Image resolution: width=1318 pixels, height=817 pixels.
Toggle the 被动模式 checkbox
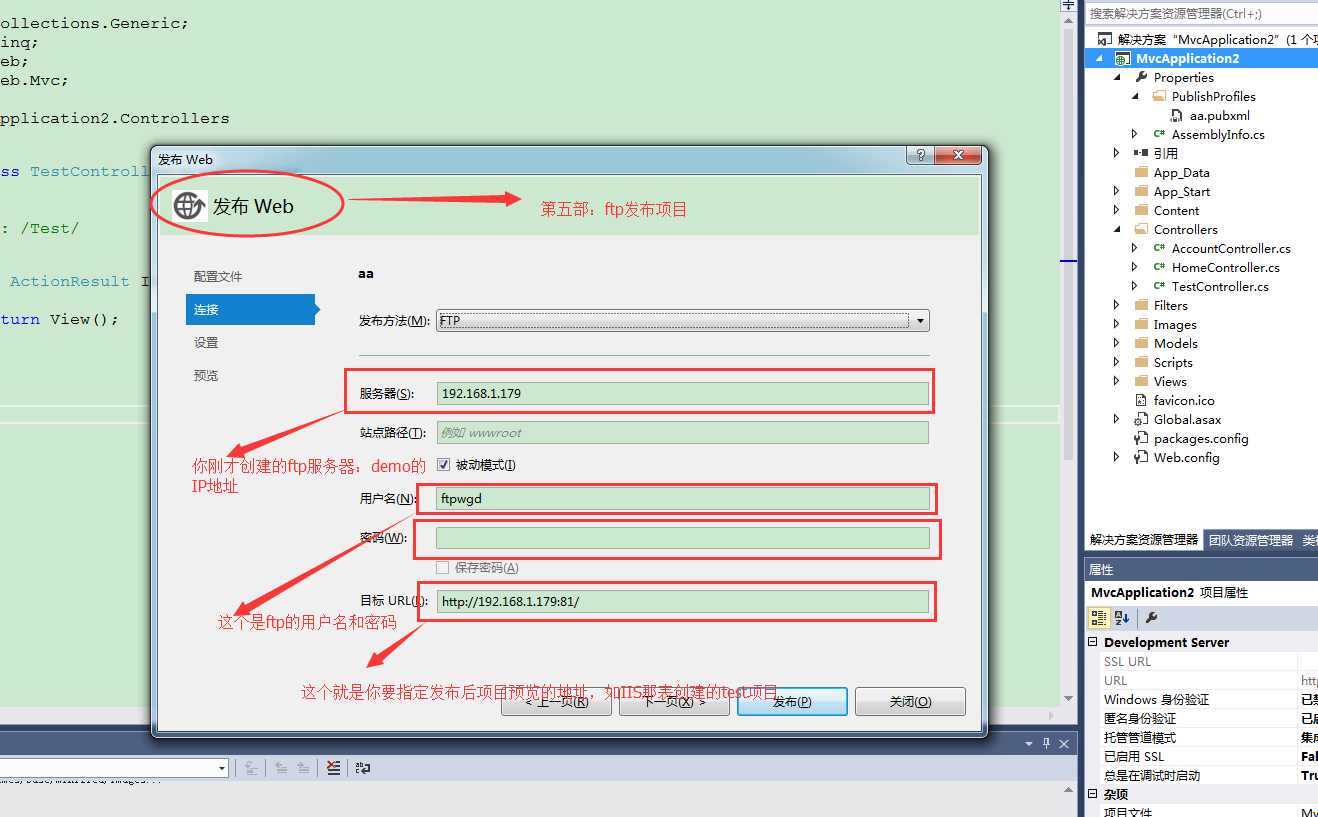(444, 465)
